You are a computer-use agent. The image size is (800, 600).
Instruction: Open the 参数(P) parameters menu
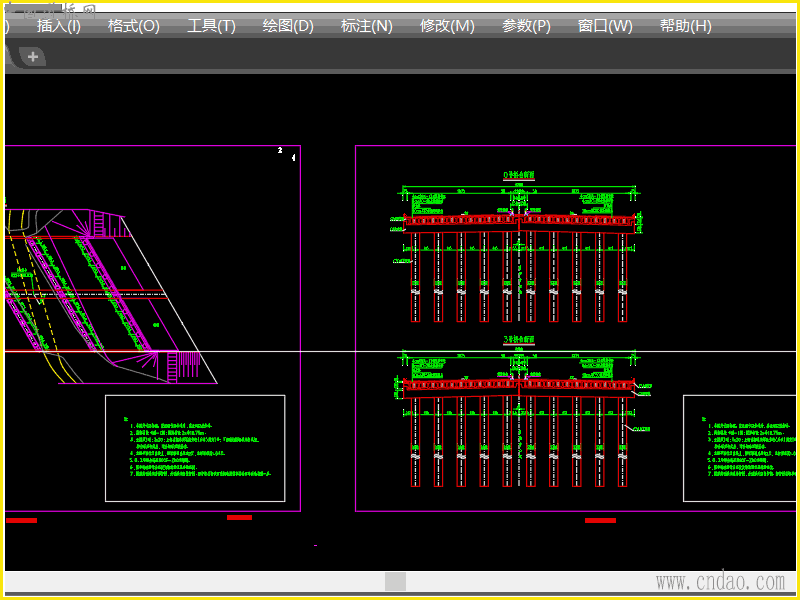click(x=526, y=26)
